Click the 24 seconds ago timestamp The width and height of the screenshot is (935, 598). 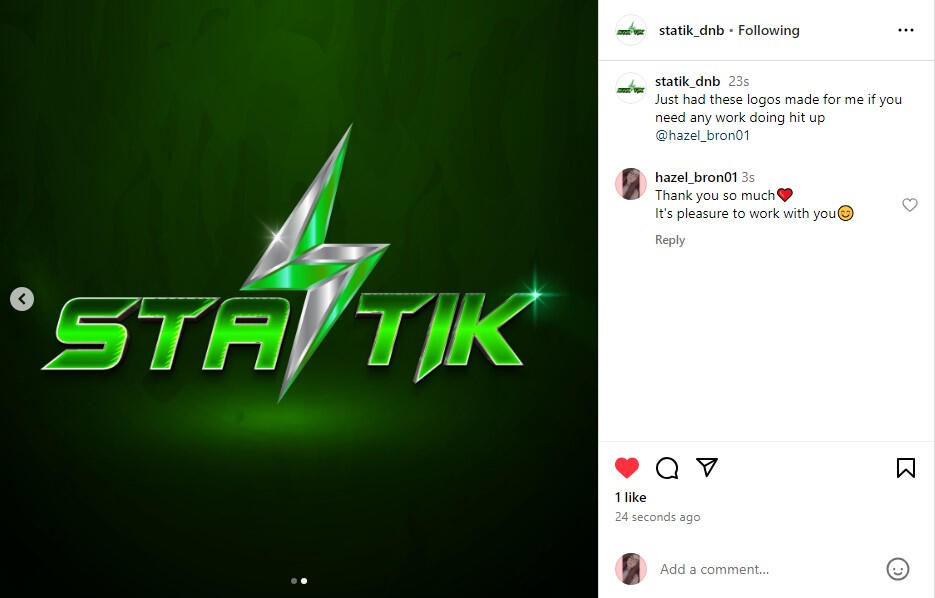click(657, 517)
